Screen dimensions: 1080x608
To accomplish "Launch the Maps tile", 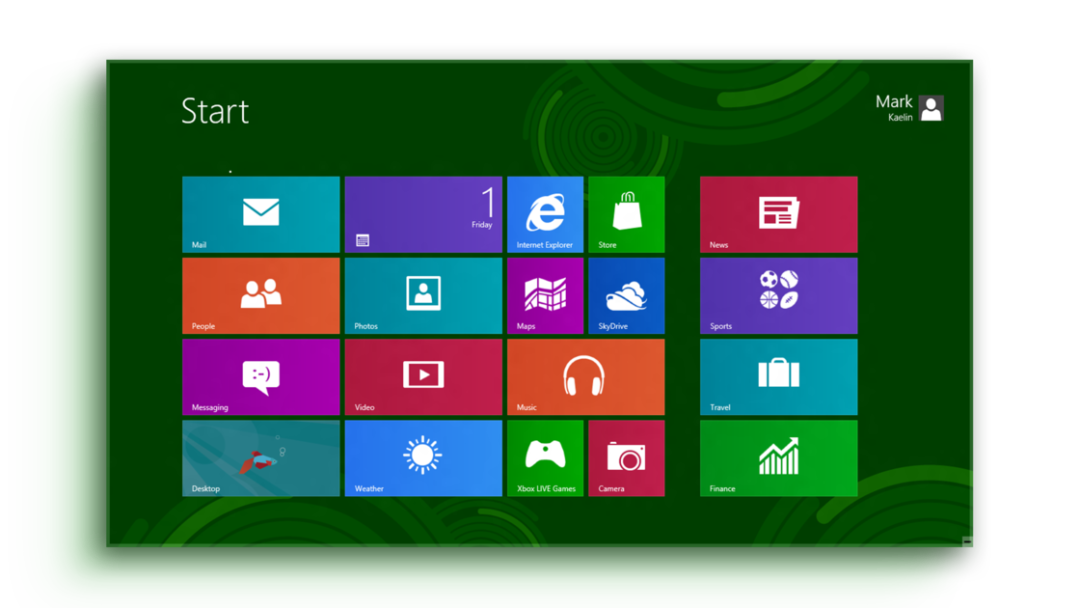I will (545, 295).
